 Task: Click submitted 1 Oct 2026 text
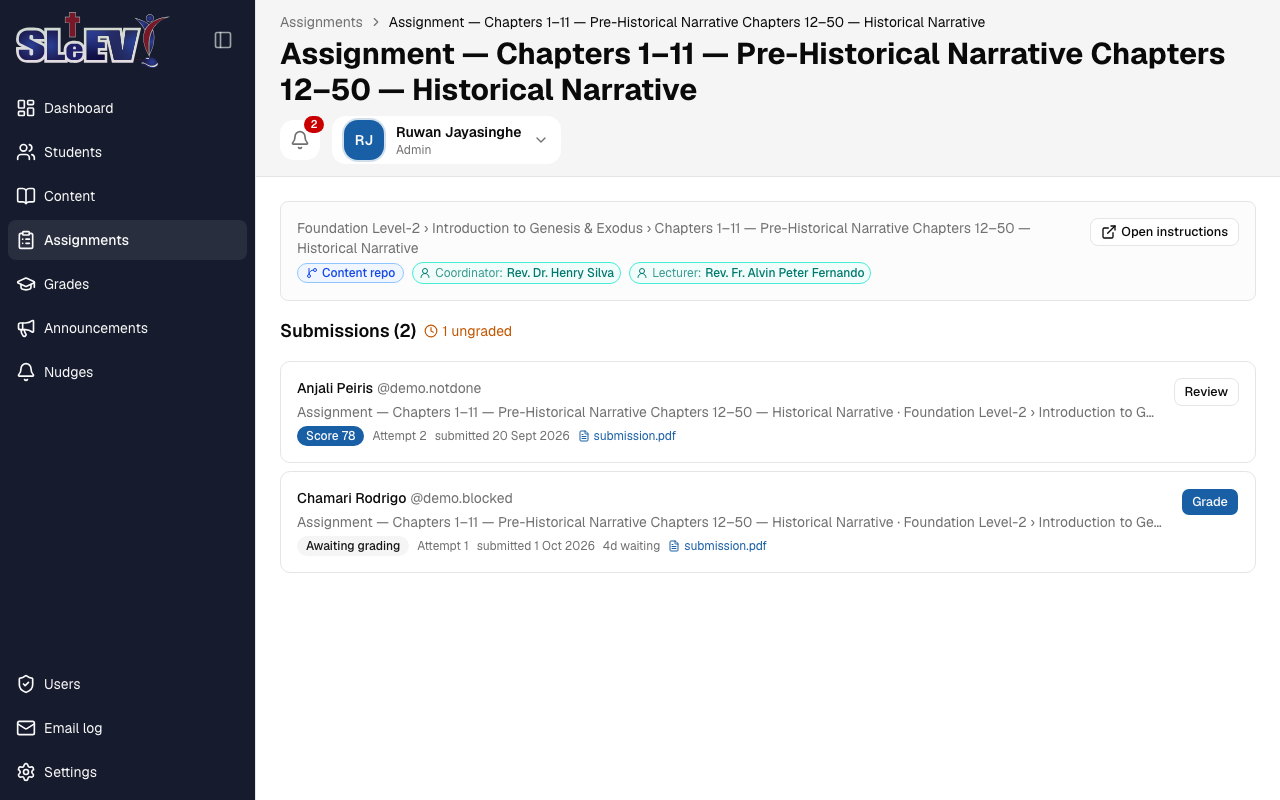pos(536,546)
